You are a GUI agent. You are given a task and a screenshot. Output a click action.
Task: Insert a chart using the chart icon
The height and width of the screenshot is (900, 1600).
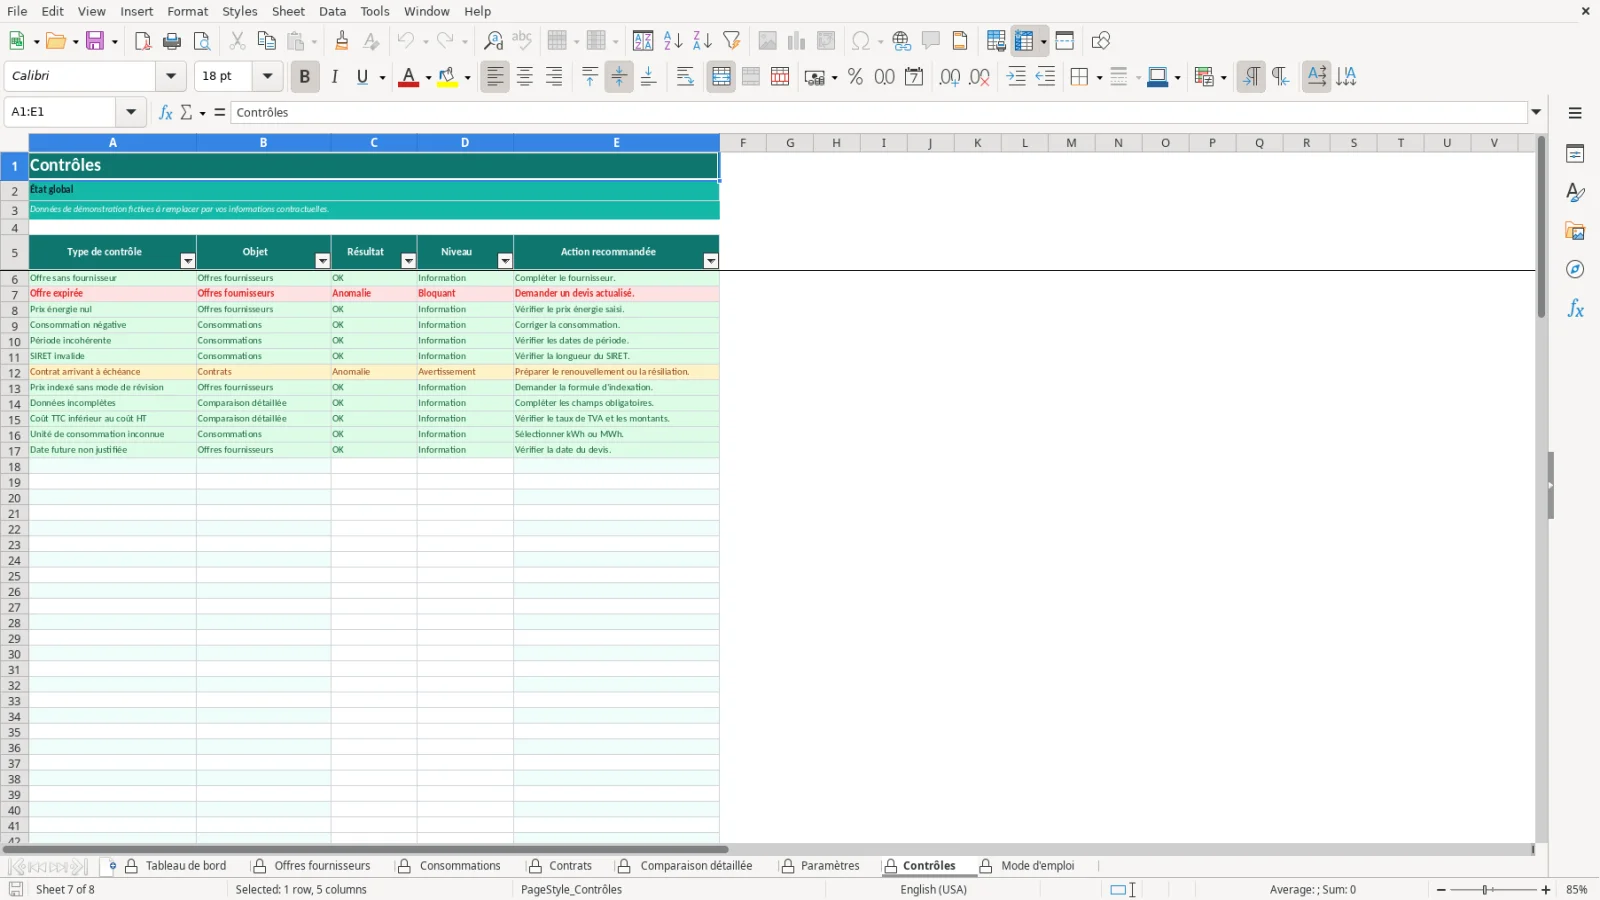pyautogui.click(x=797, y=41)
